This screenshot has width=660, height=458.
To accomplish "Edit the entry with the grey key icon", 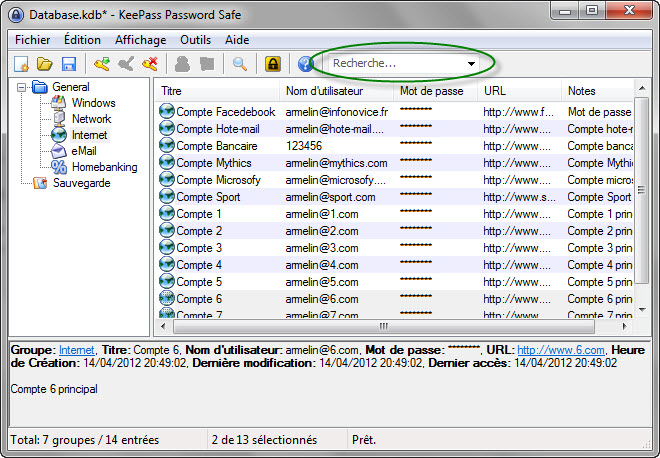I will point(126,64).
